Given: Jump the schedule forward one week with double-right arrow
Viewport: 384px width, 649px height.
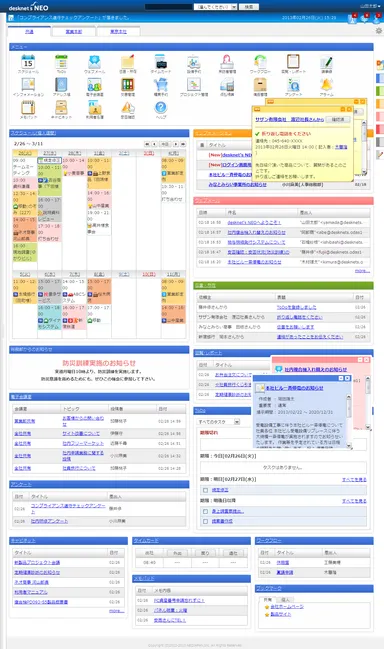Looking at the screenshot, I should (183, 144).
